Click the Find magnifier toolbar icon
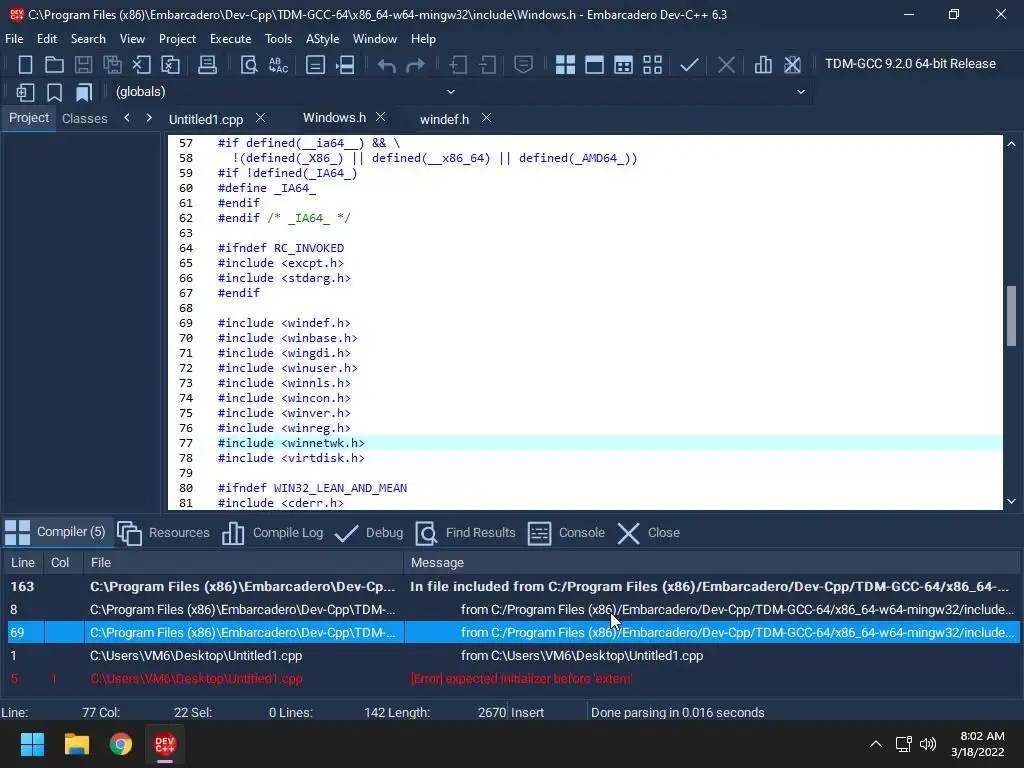The width and height of the screenshot is (1024, 768). coord(249,64)
